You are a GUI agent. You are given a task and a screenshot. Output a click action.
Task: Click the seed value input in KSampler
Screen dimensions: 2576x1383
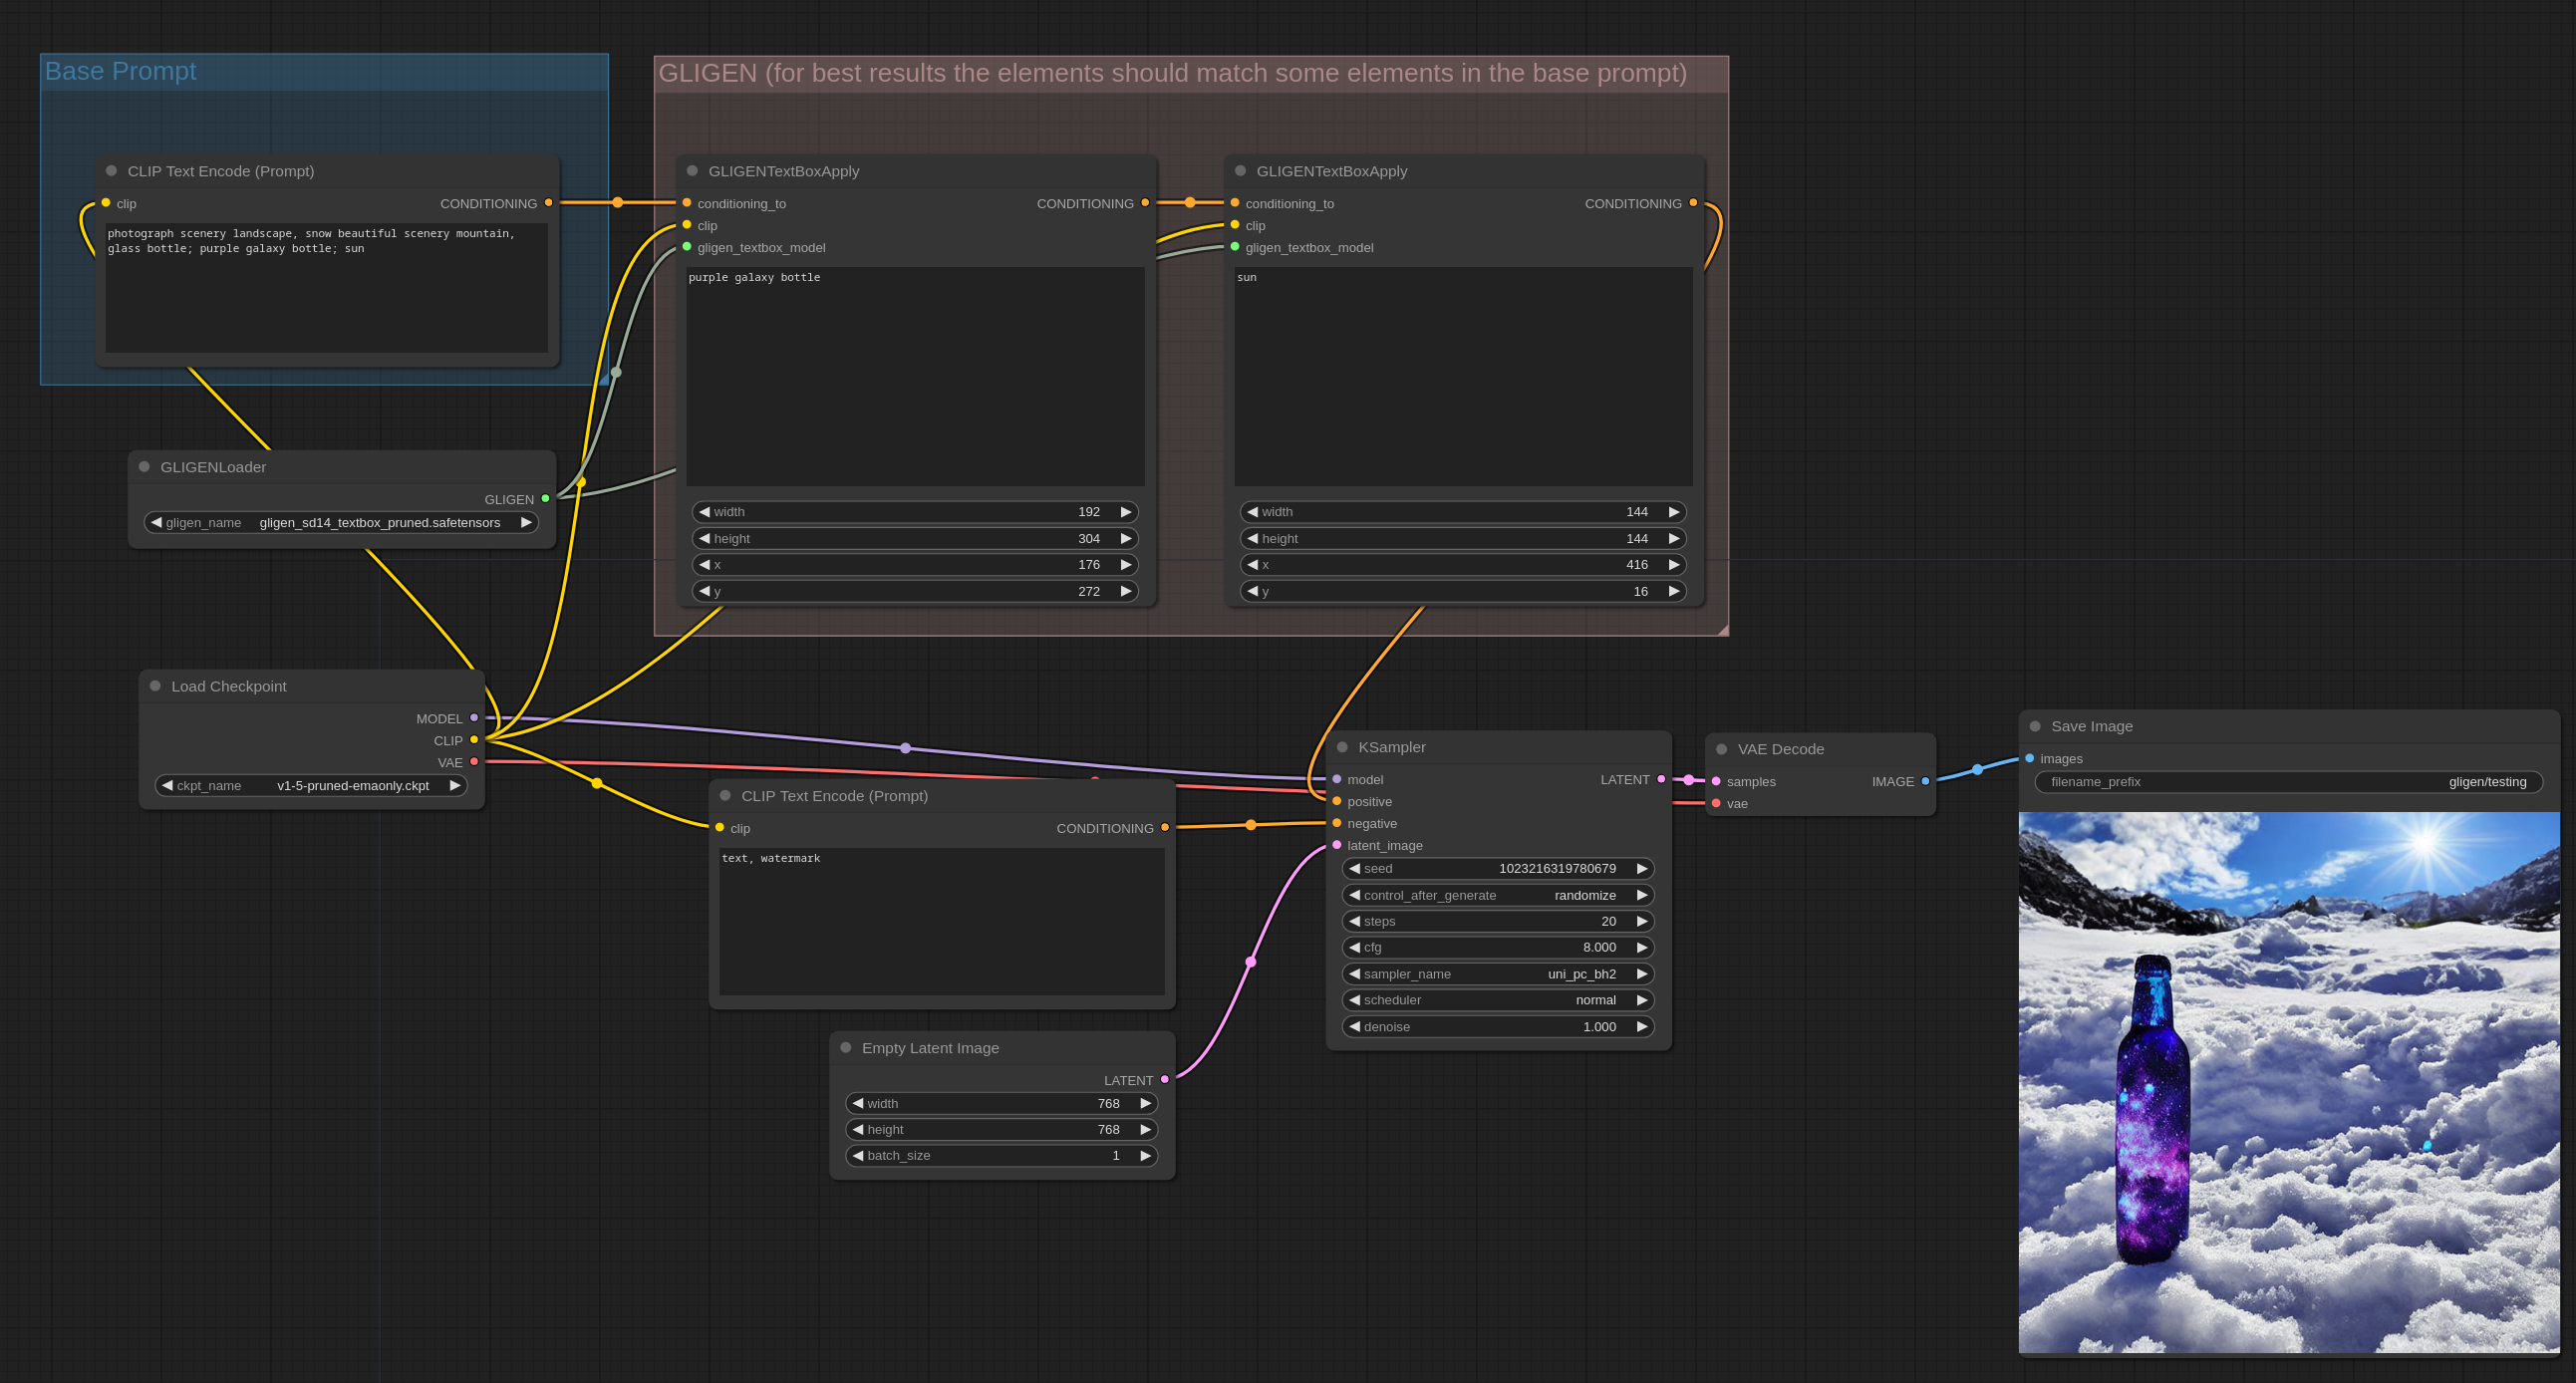1494,869
